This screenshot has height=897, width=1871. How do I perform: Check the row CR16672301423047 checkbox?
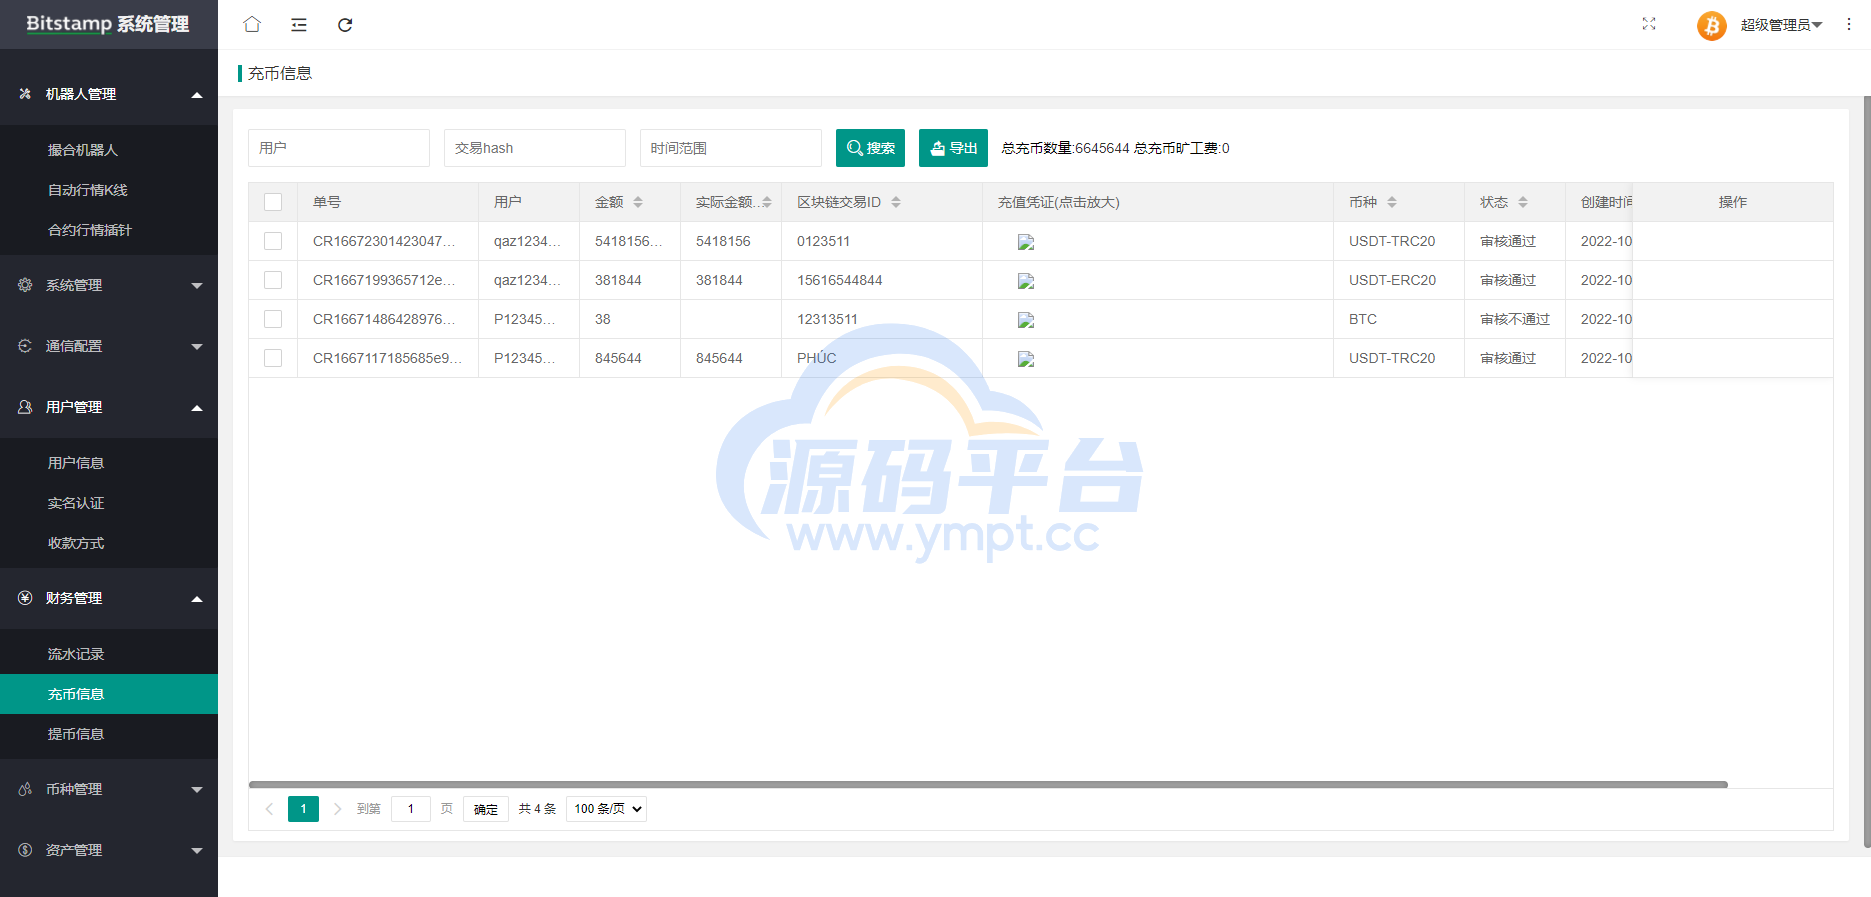(273, 241)
